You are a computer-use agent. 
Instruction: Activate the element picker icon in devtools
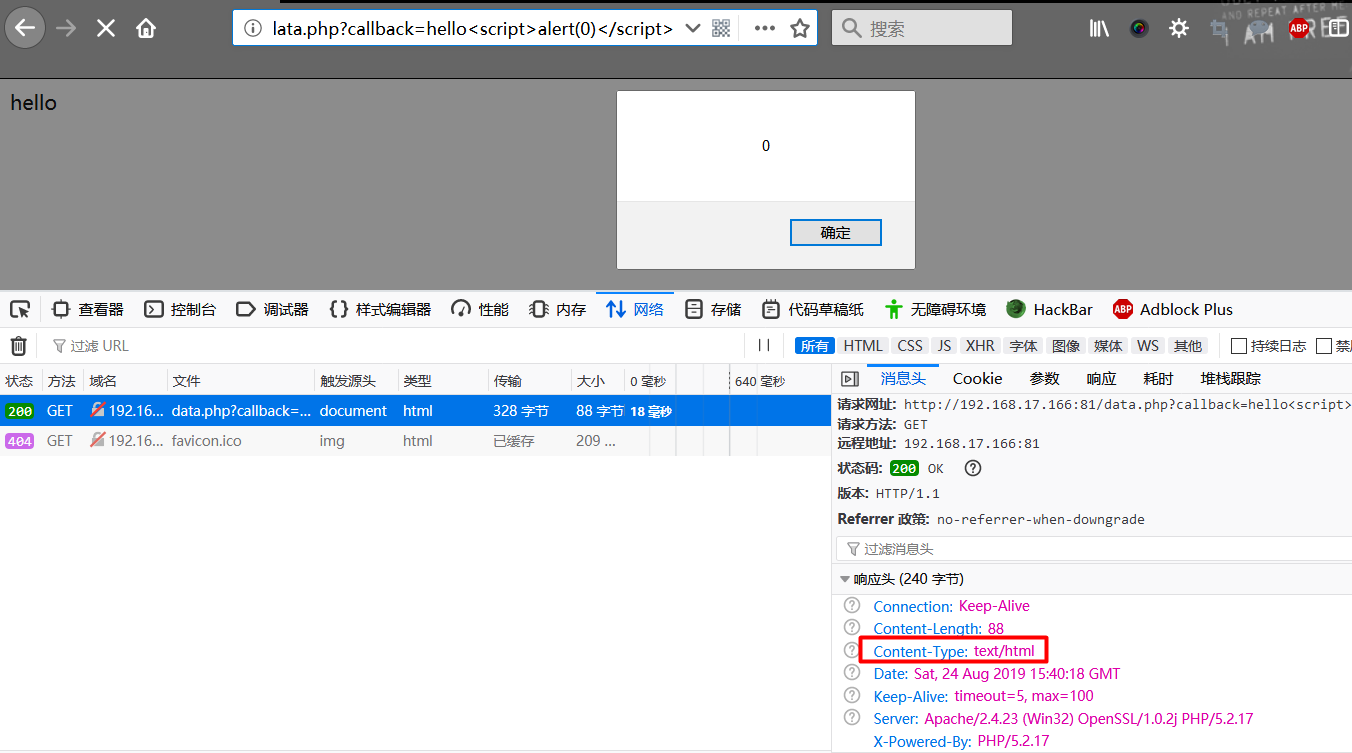[x=20, y=309]
